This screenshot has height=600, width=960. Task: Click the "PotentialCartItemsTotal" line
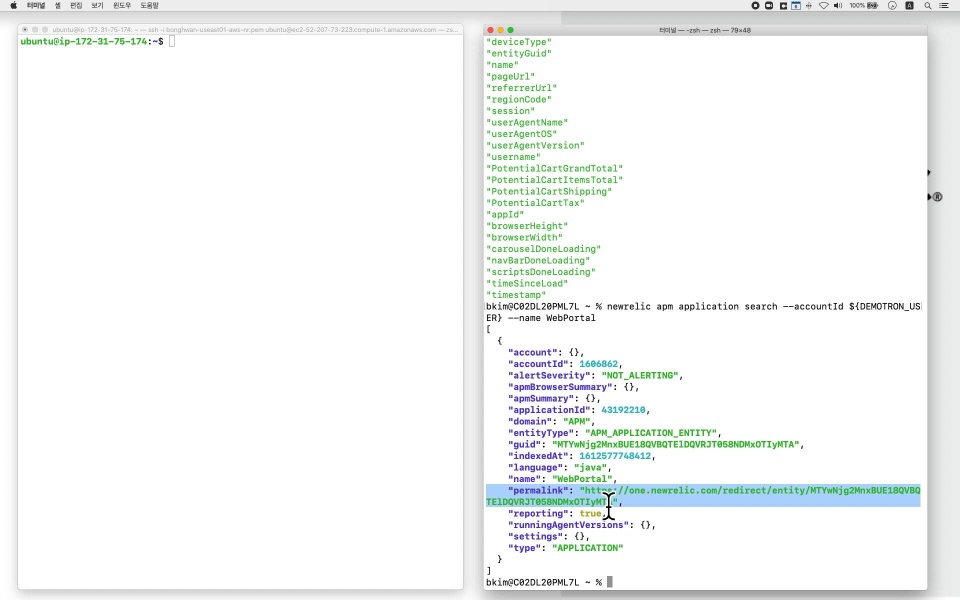555,180
